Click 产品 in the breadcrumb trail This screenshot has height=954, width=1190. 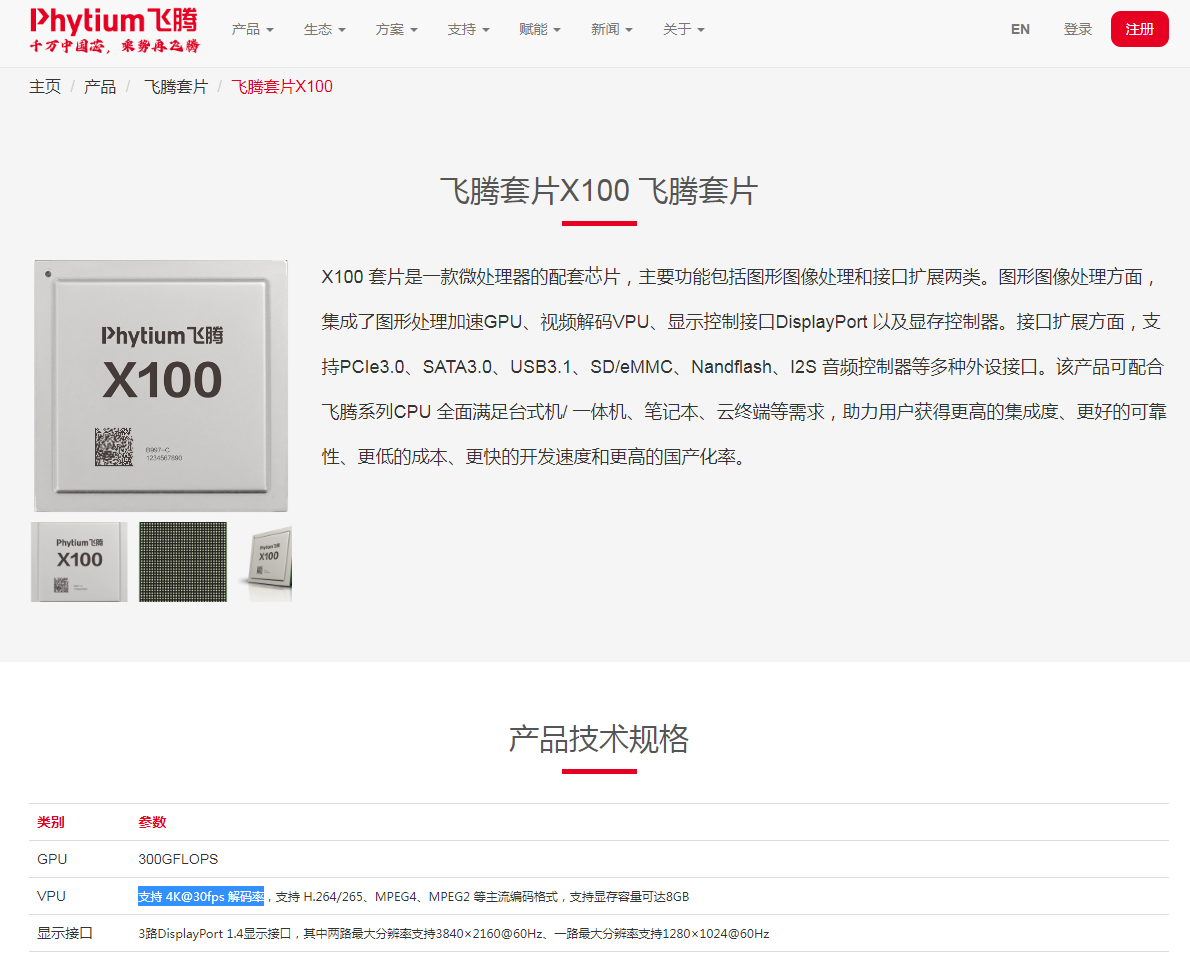coord(100,87)
